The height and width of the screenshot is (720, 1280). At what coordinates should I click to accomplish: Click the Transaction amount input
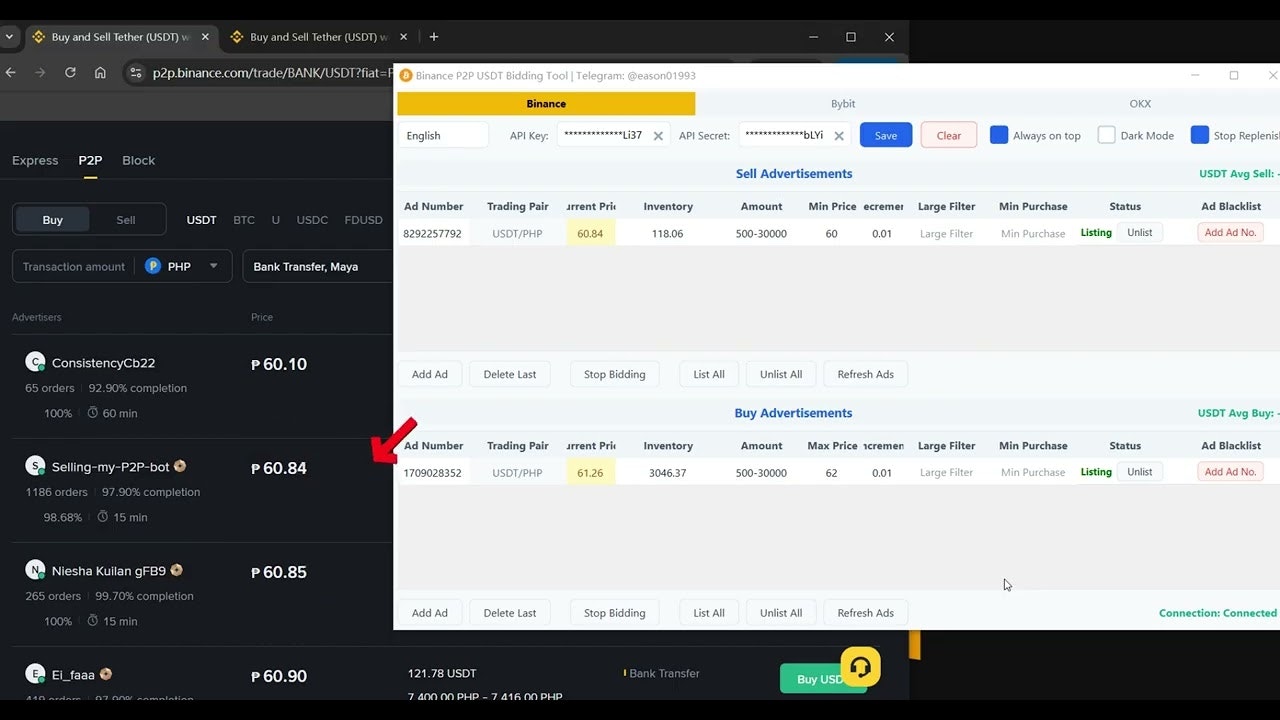74,267
